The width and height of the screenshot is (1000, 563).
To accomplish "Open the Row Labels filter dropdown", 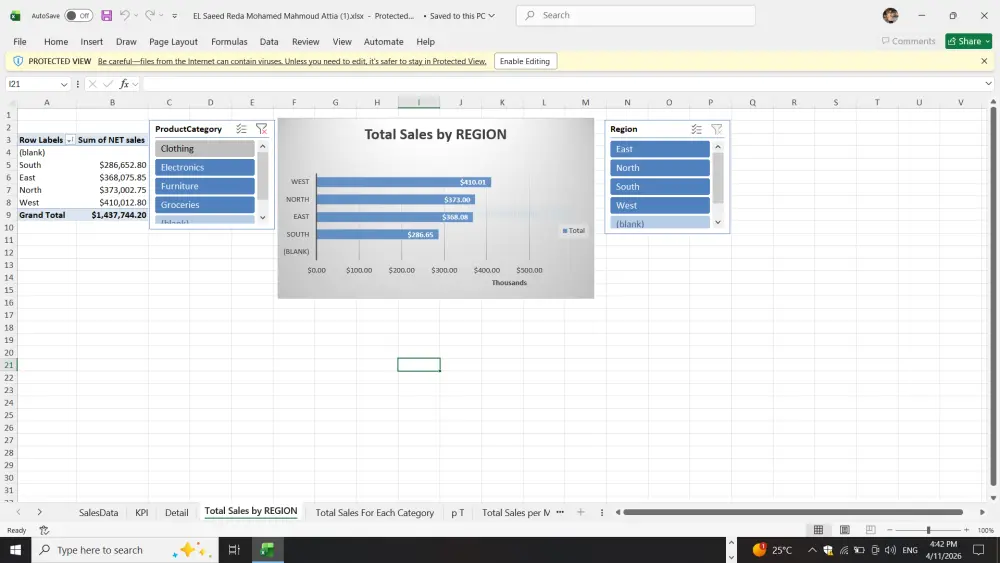I will pyautogui.click(x=70, y=140).
